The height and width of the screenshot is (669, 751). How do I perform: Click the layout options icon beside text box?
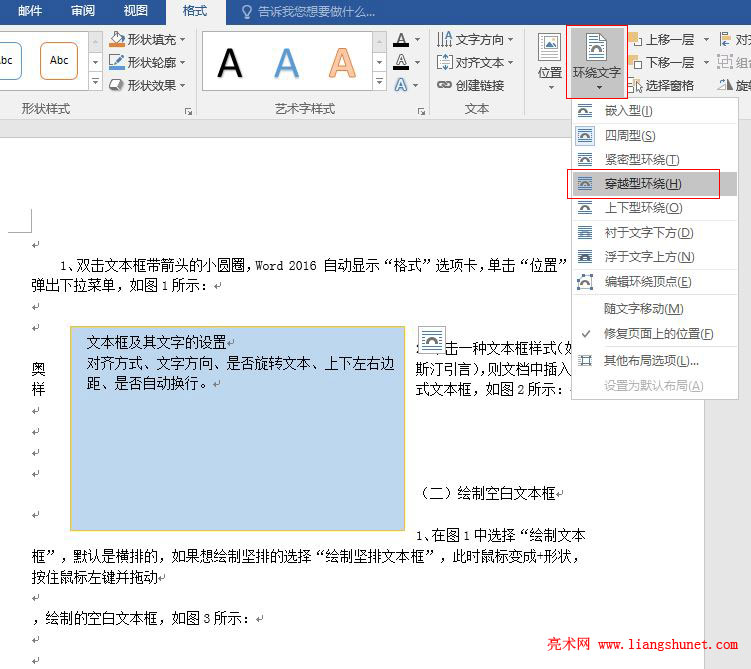(432, 340)
